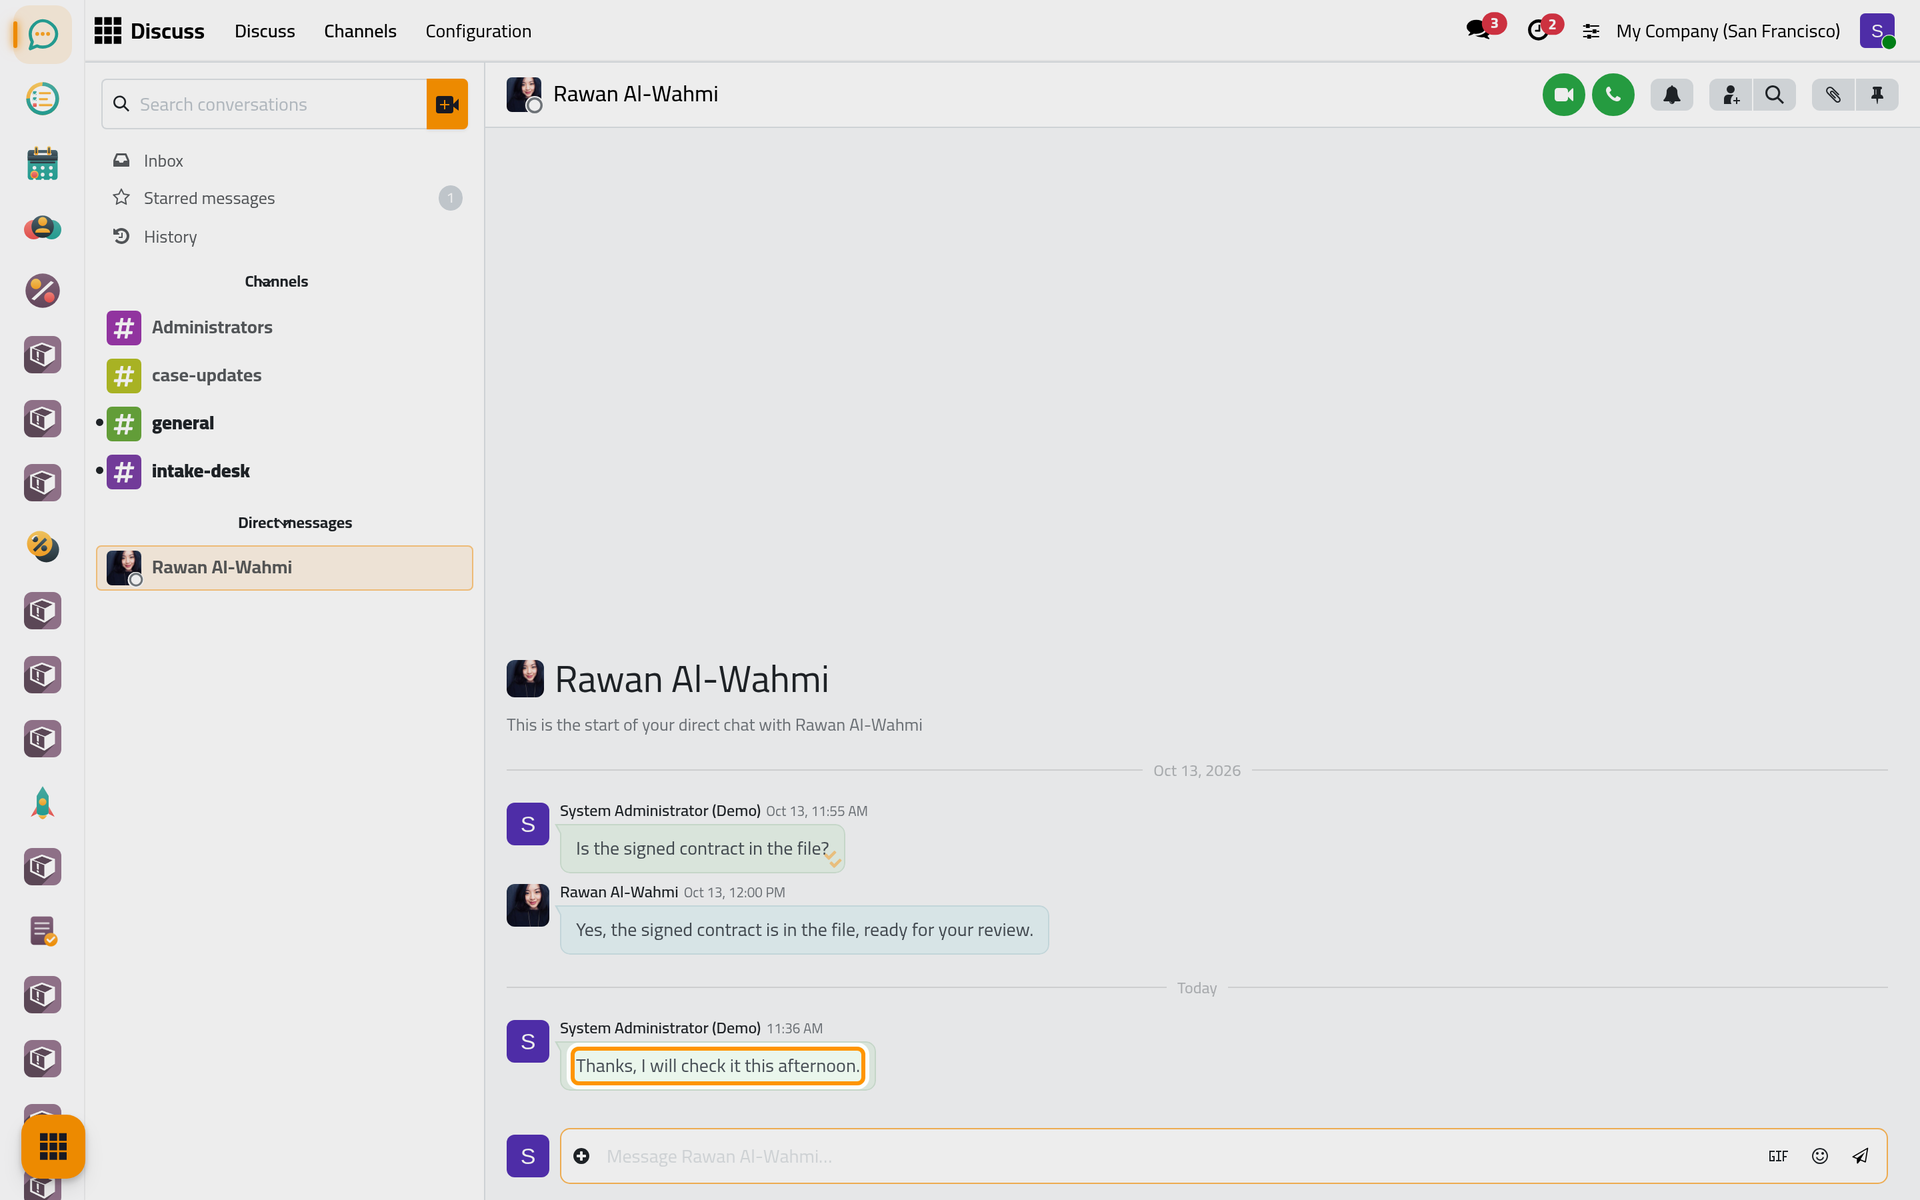This screenshot has height=1200, width=1920.
Task: Open the user menu avatar
Action: pyautogui.click(x=1877, y=31)
